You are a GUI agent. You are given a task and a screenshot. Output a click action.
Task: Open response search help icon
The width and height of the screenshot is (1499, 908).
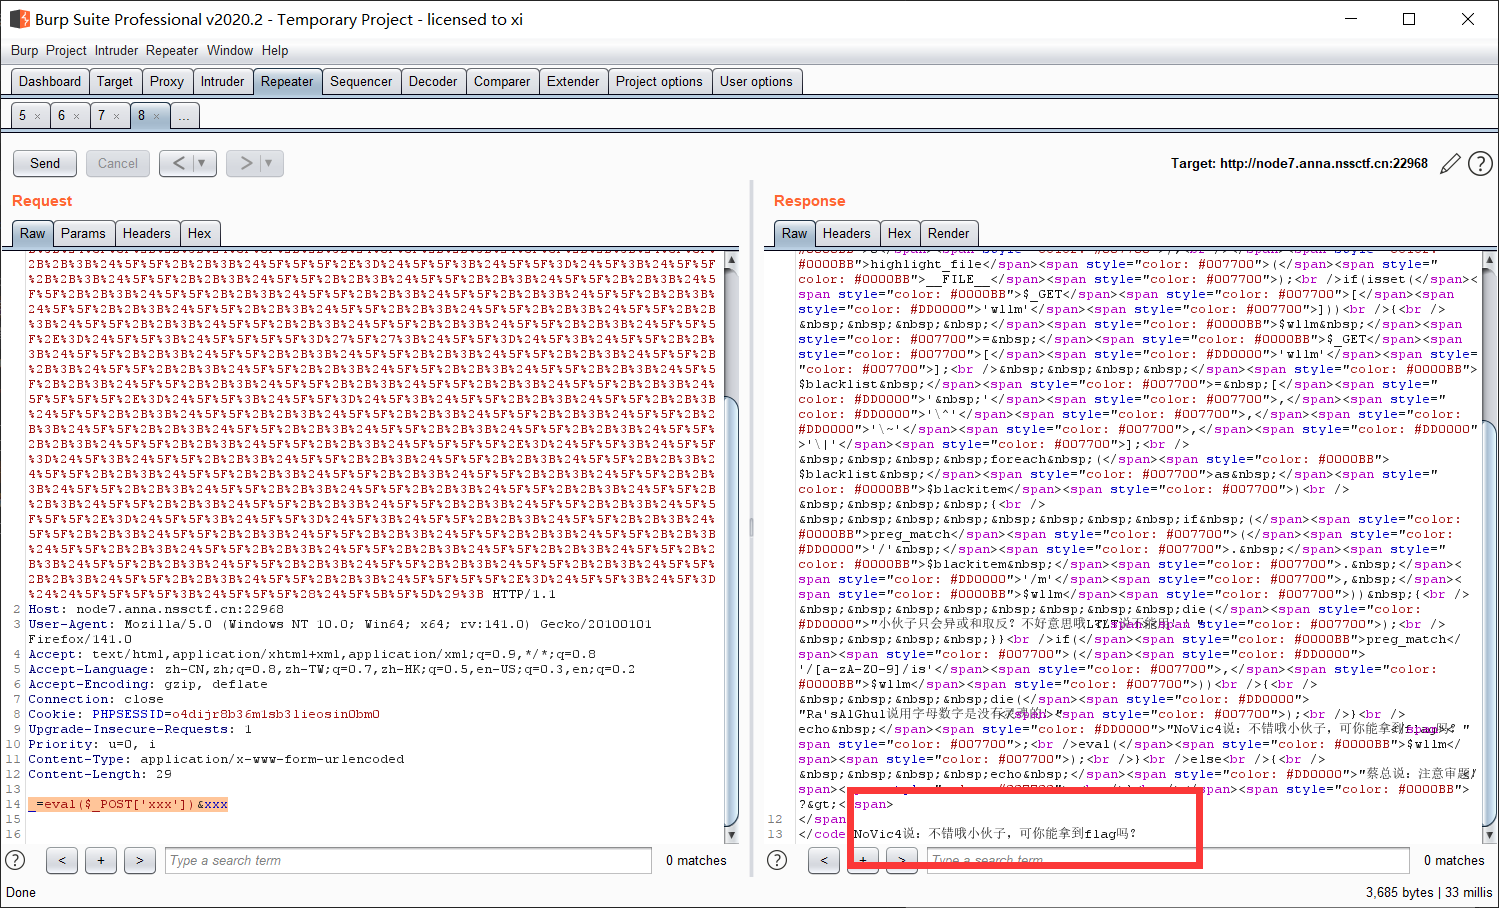click(777, 860)
